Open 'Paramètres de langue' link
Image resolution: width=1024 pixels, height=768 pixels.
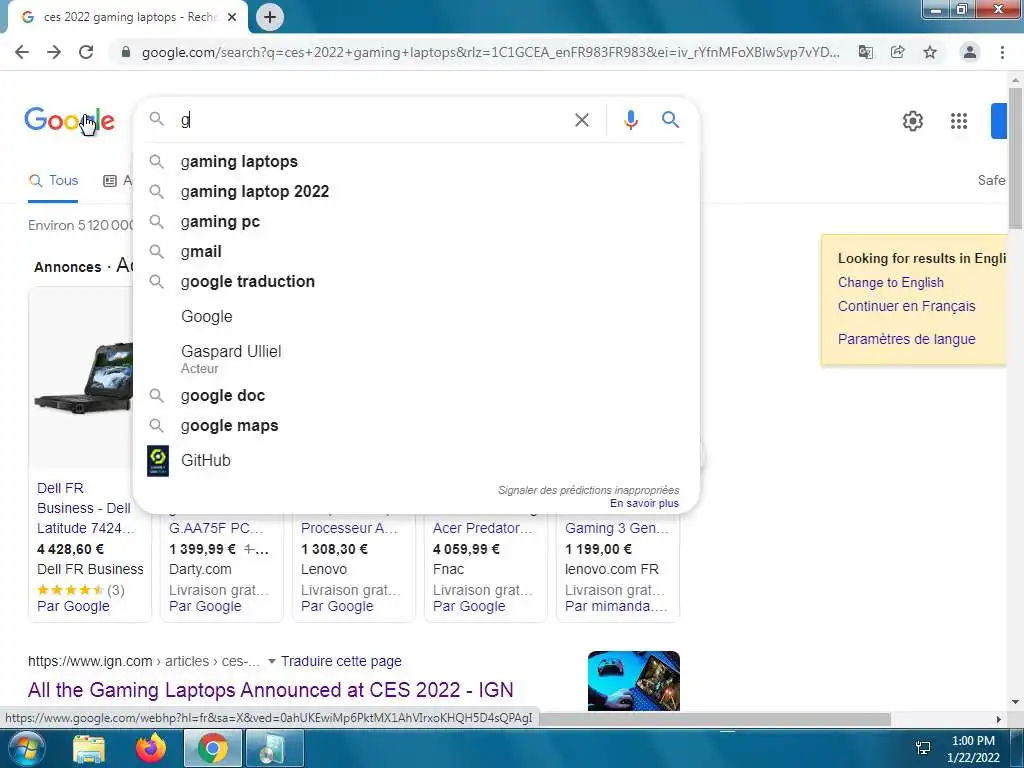pos(906,339)
